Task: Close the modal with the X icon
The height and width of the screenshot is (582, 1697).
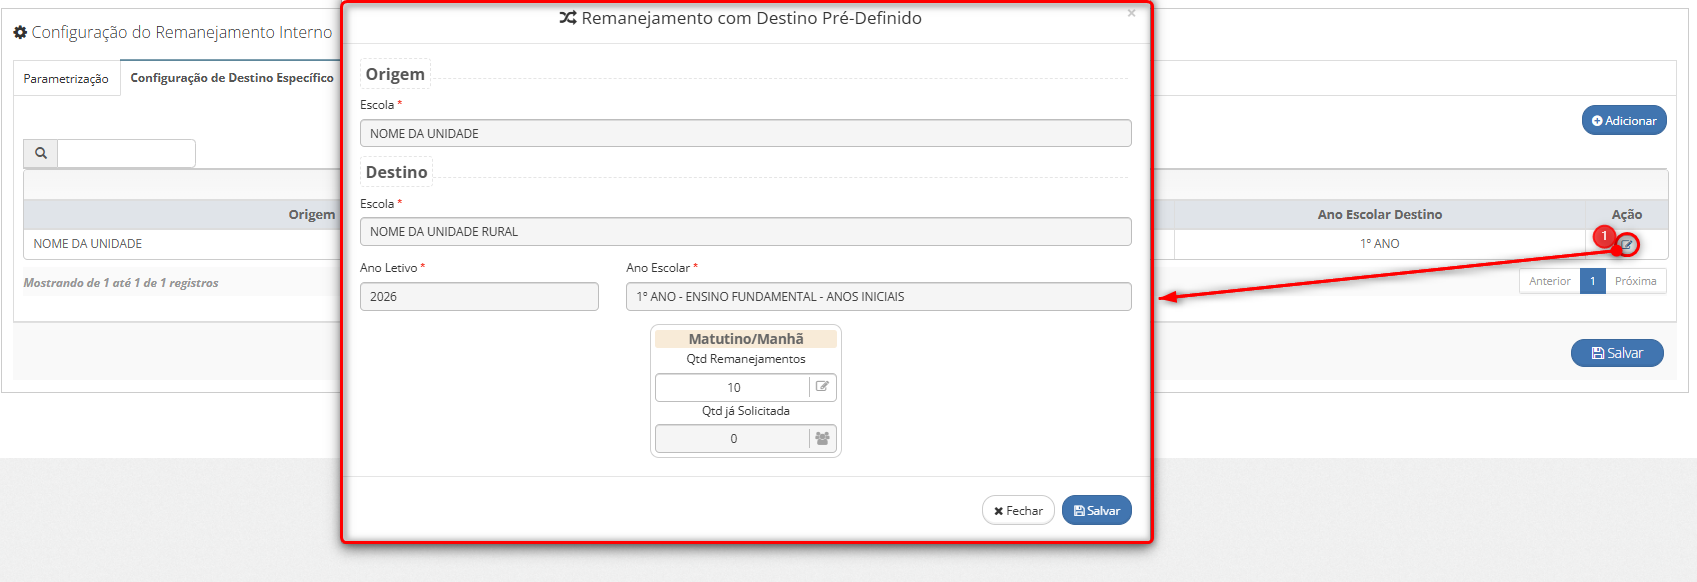Action: coord(1131,14)
